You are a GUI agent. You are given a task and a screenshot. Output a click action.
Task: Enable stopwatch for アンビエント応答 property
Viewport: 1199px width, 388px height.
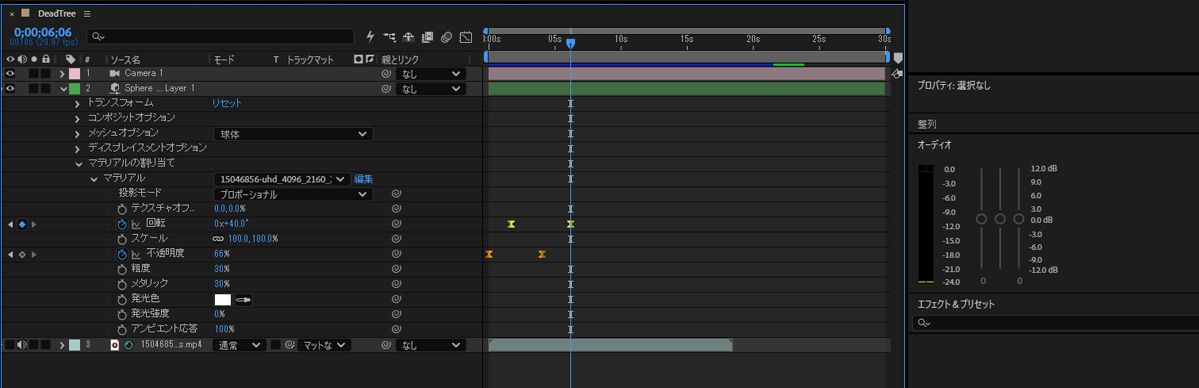122,329
